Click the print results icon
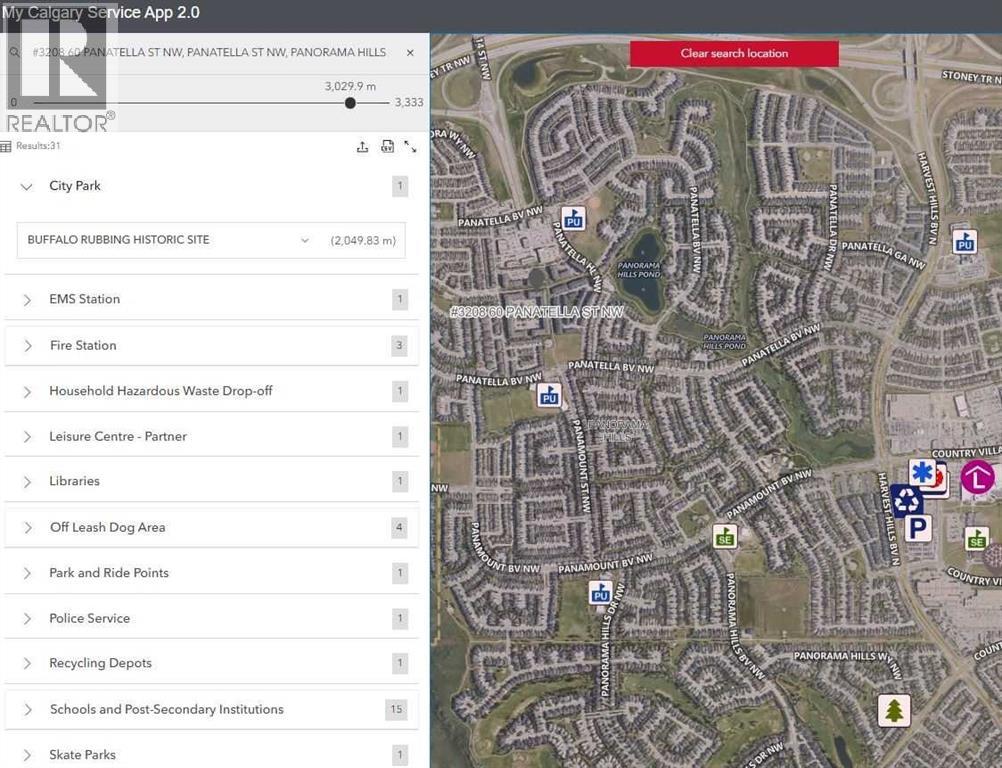Viewport: 1002px width, 768px height. click(x=387, y=147)
